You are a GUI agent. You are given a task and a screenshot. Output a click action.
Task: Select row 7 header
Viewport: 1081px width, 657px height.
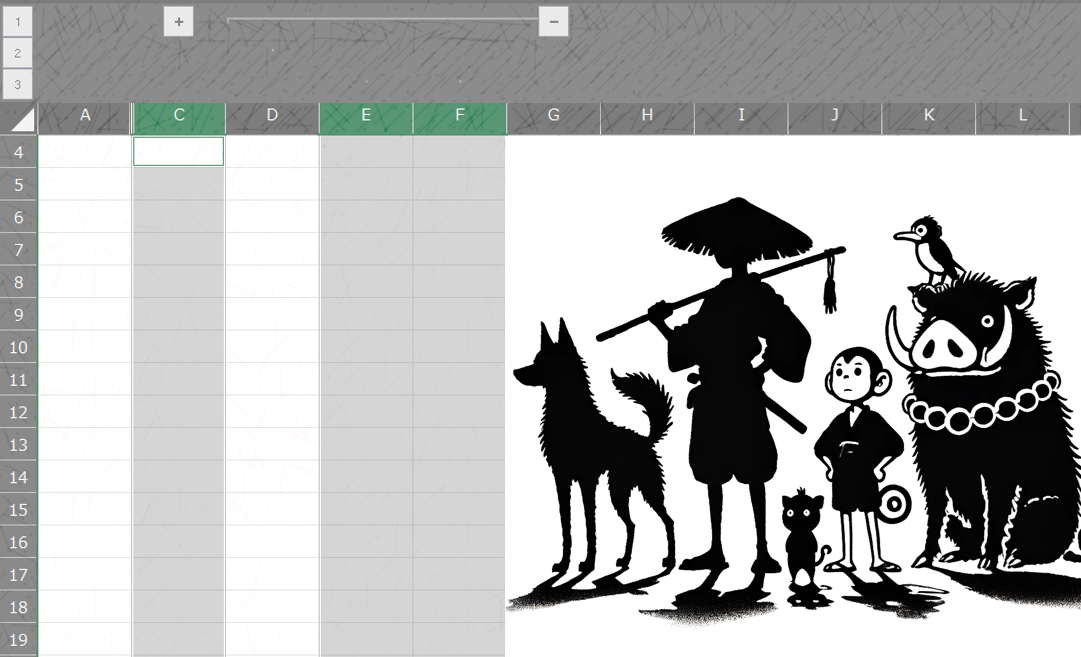tap(19, 250)
